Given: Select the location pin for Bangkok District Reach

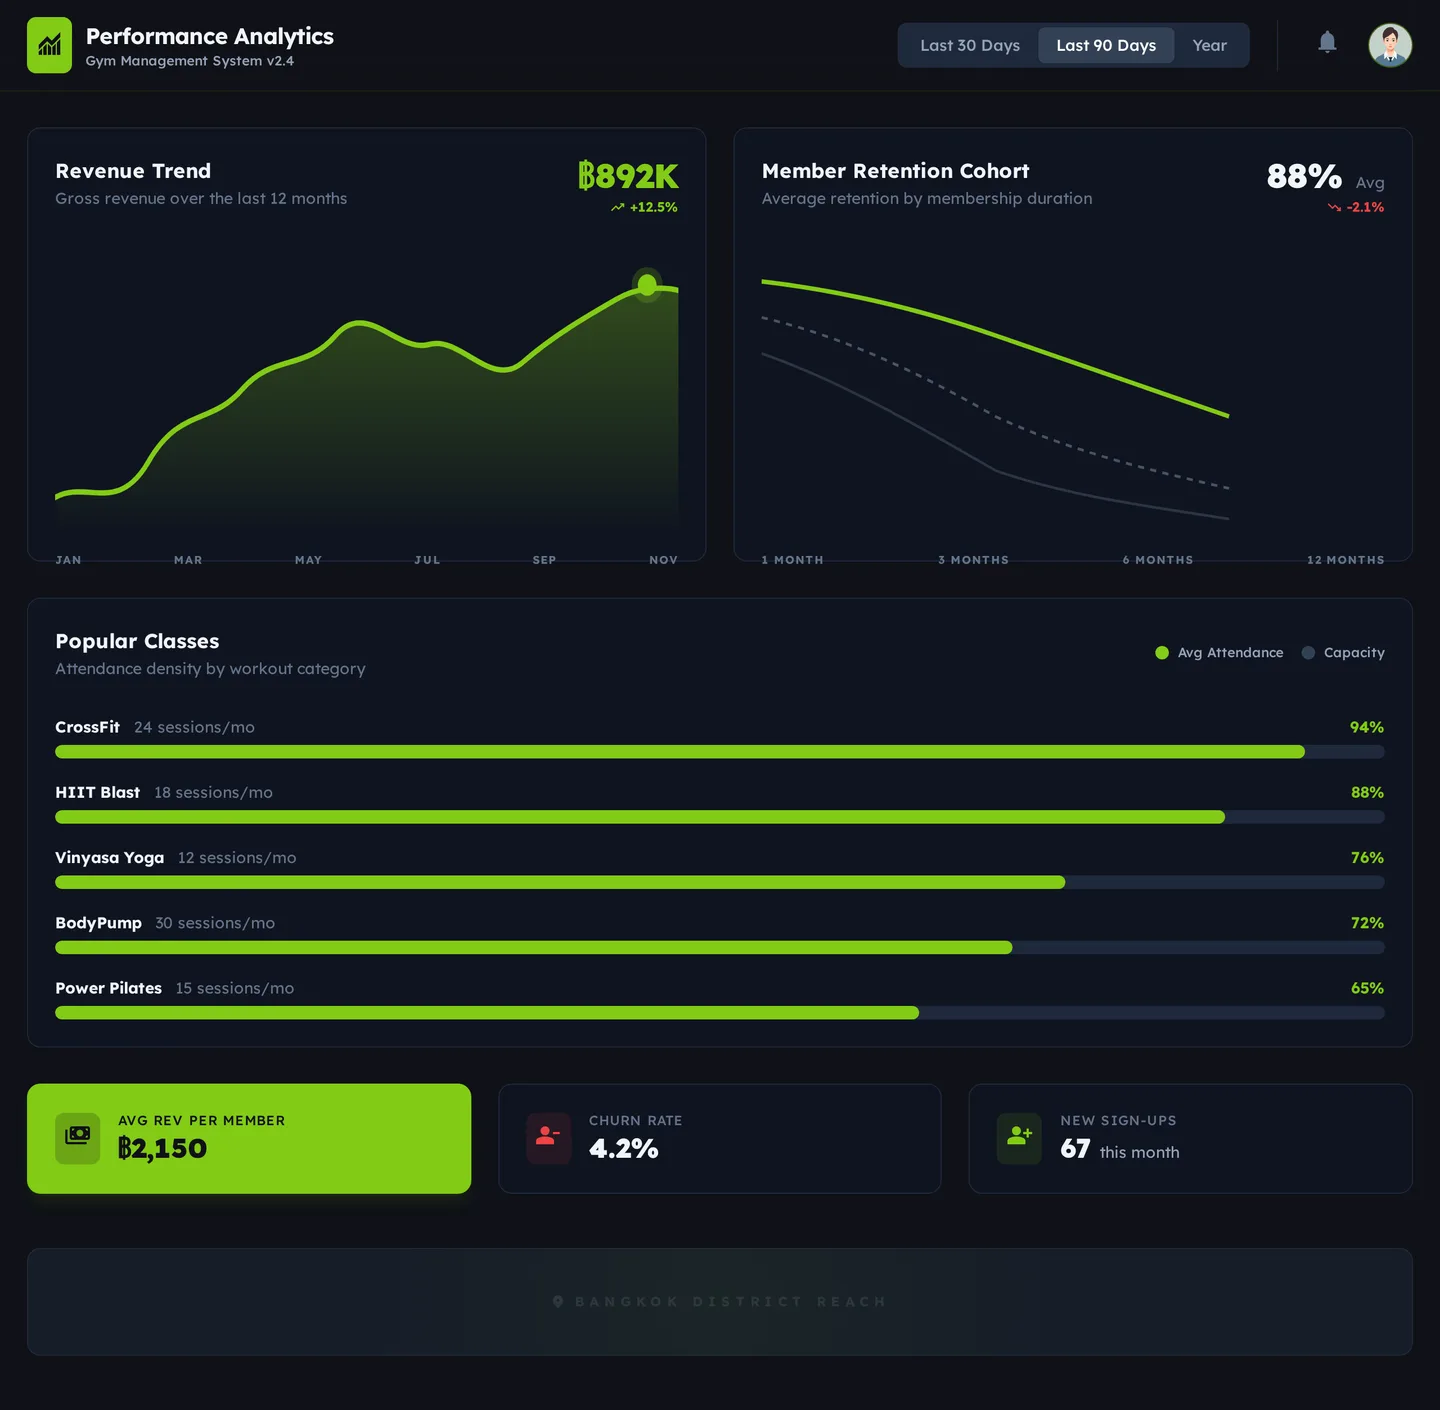Looking at the screenshot, I should (557, 1301).
